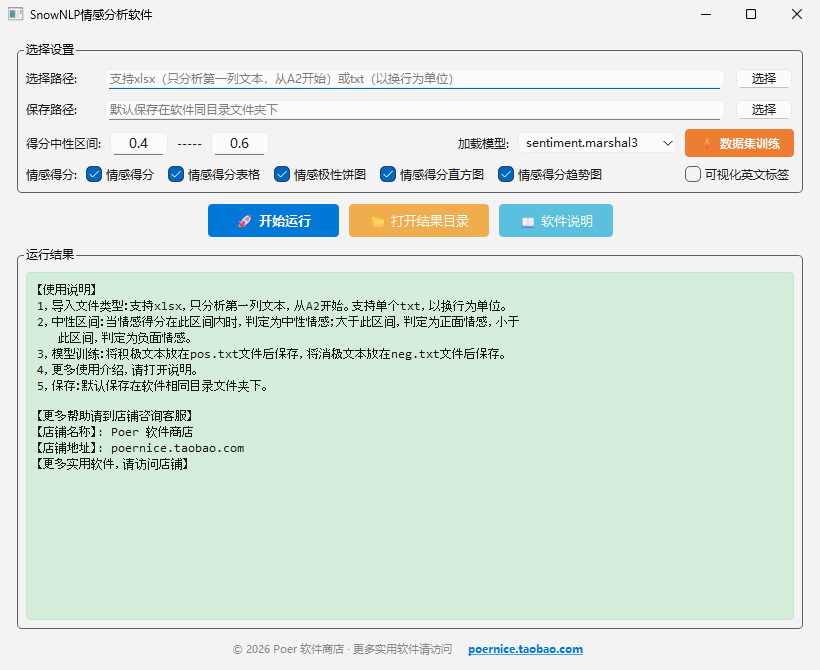
Task: Click 【店铺地址】 poernice.taobao.com text in results
Action: [x=140, y=448]
